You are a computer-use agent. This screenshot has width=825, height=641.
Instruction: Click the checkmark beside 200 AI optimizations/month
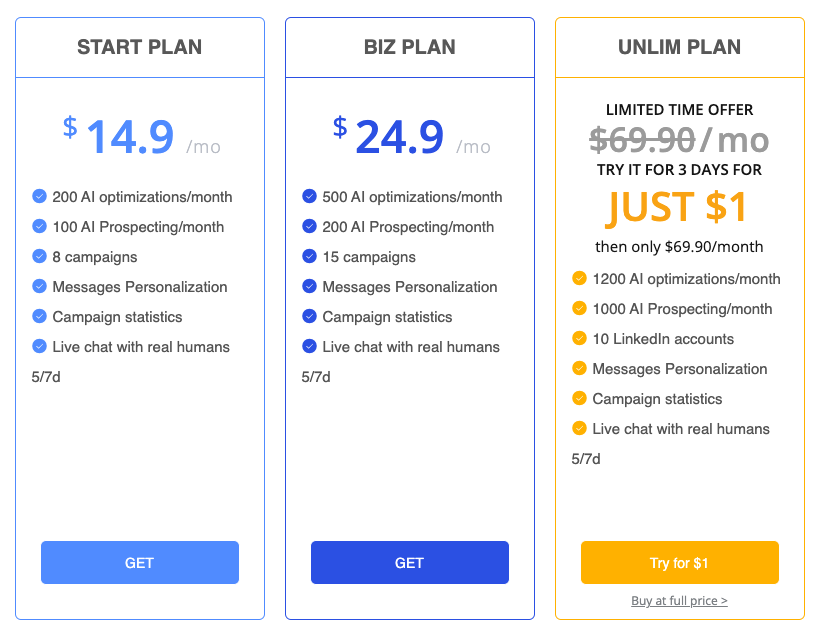coord(40,197)
